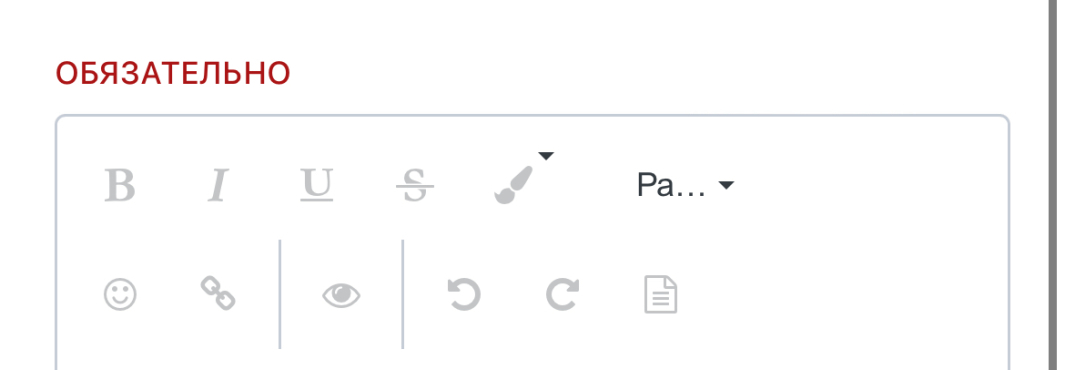This screenshot has width=1065, height=370.
Task: Open the emoji smiley picker
Action: (x=120, y=295)
